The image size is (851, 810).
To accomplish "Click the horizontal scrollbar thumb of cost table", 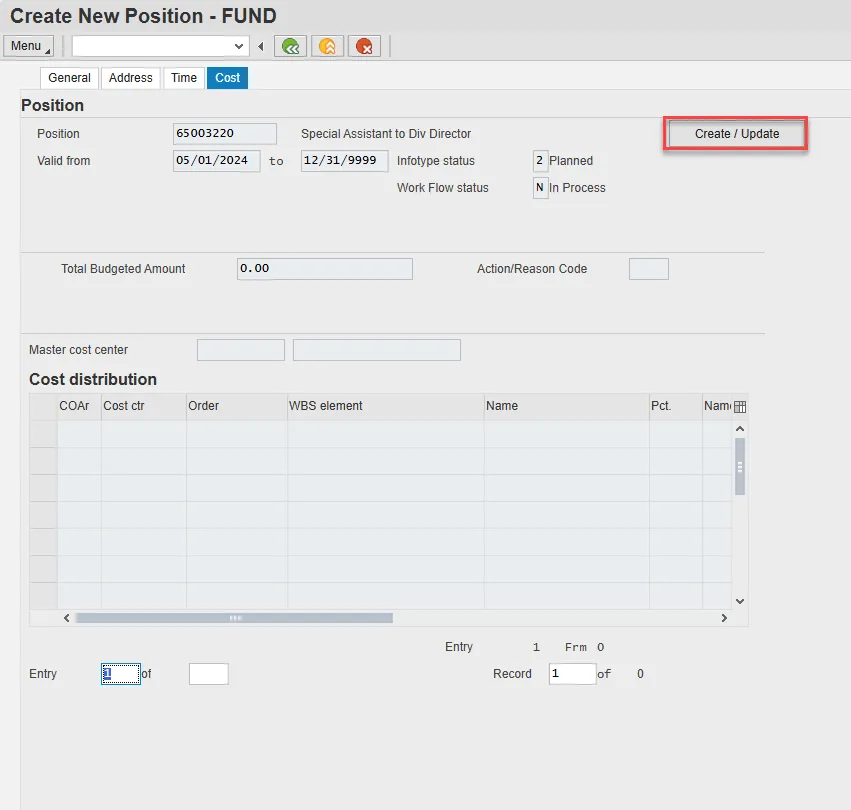I will tap(234, 618).
